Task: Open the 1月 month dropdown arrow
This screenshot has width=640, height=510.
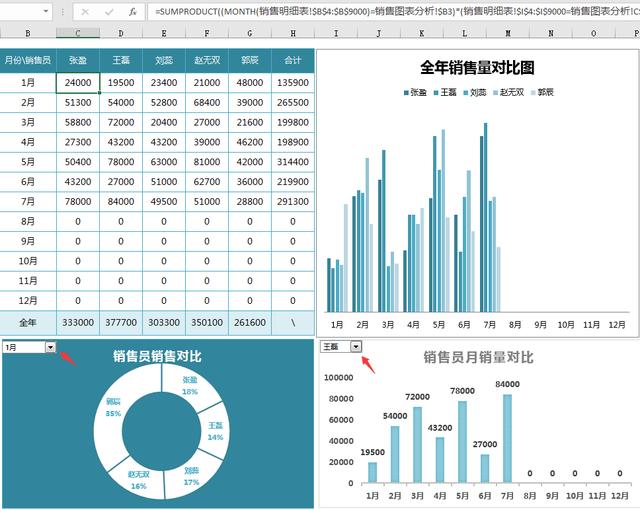Action: pos(50,347)
